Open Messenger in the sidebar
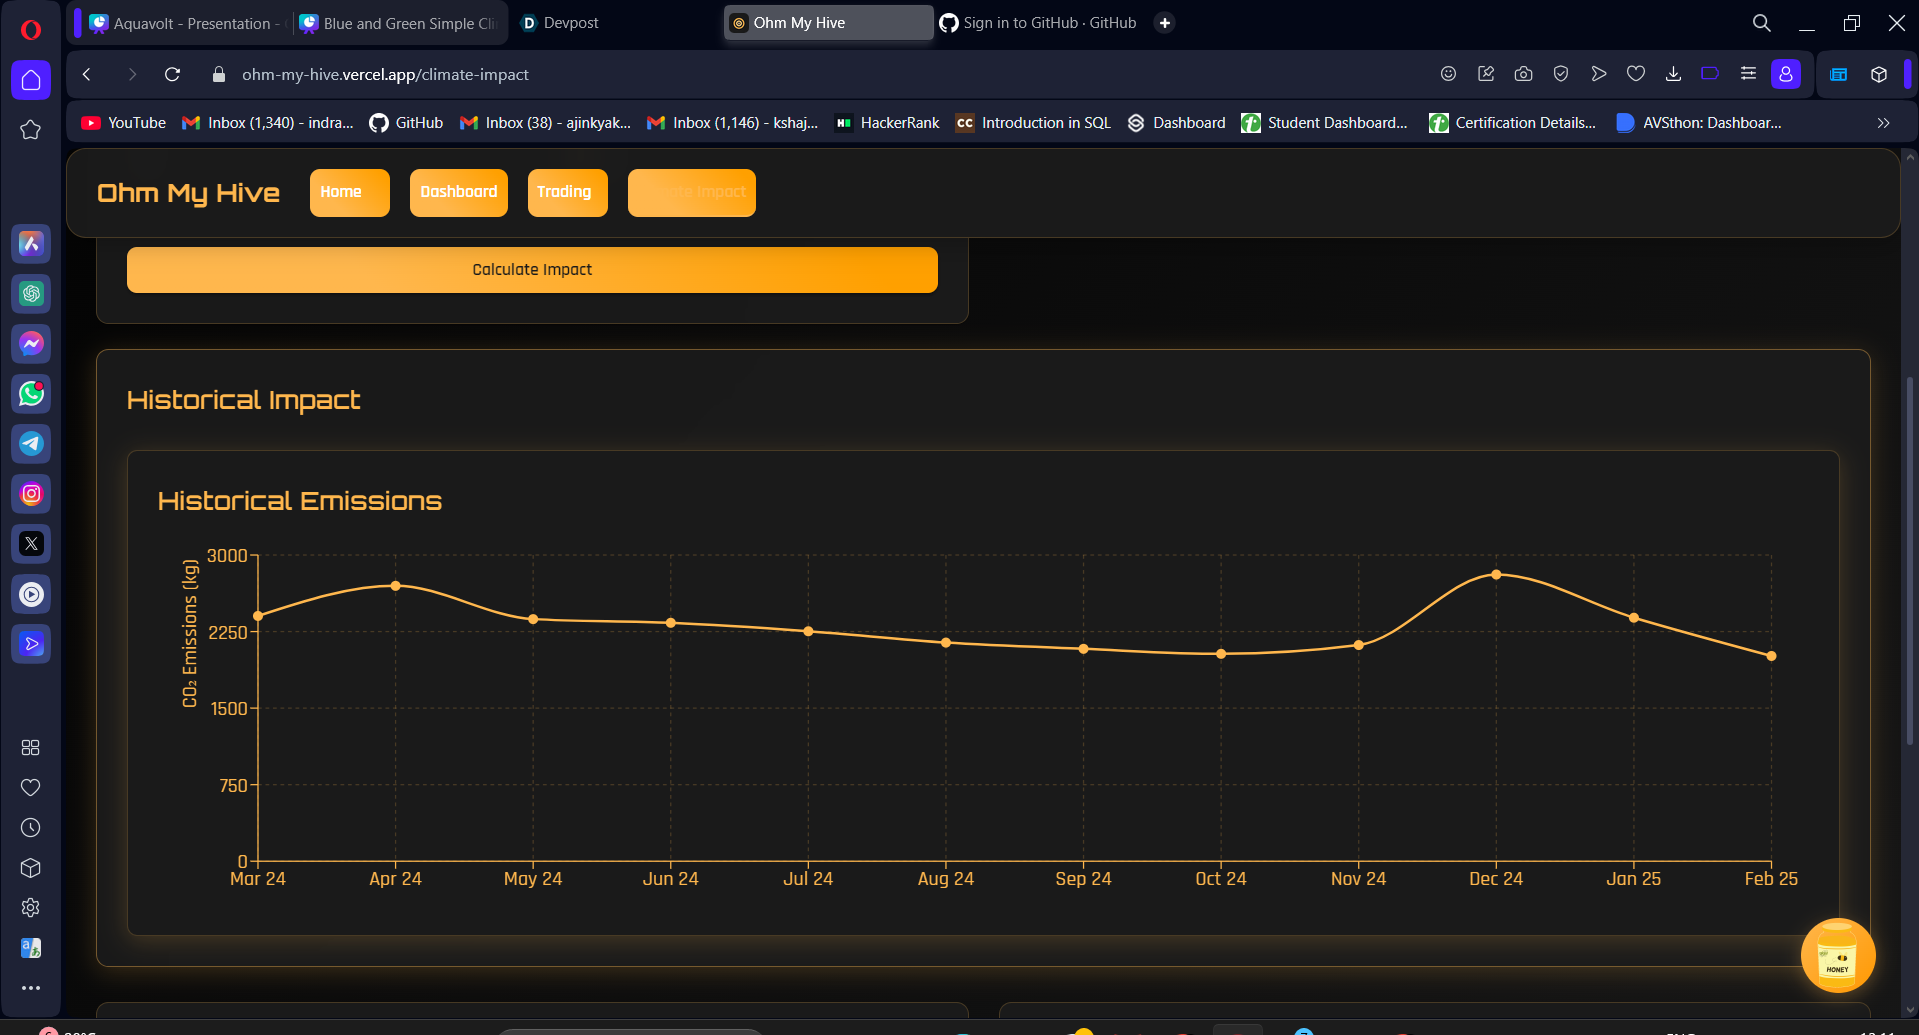 (x=31, y=344)
